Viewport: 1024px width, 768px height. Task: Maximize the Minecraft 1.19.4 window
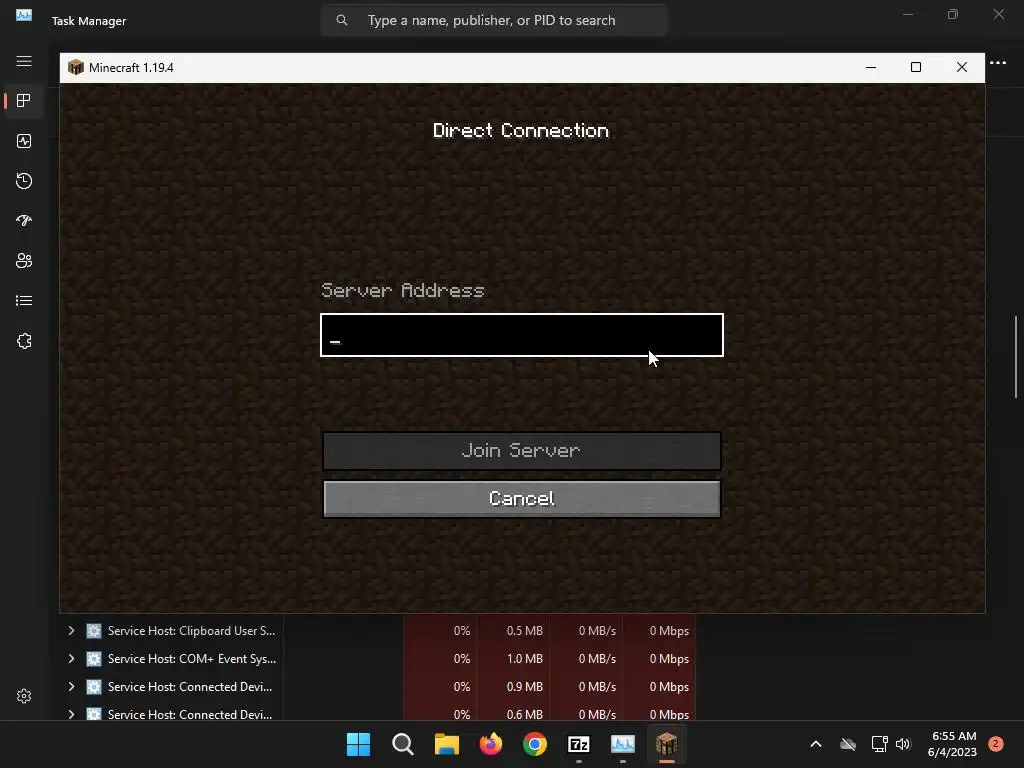pyautogui.click(x=916, y=67)
